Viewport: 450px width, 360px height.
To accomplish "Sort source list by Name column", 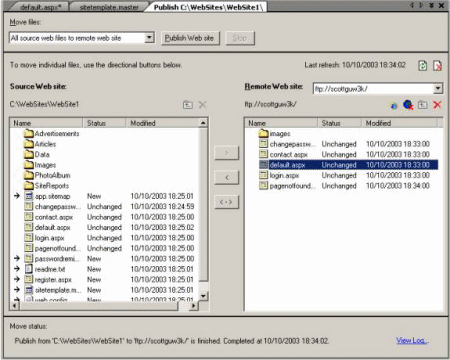I will 46,123.
